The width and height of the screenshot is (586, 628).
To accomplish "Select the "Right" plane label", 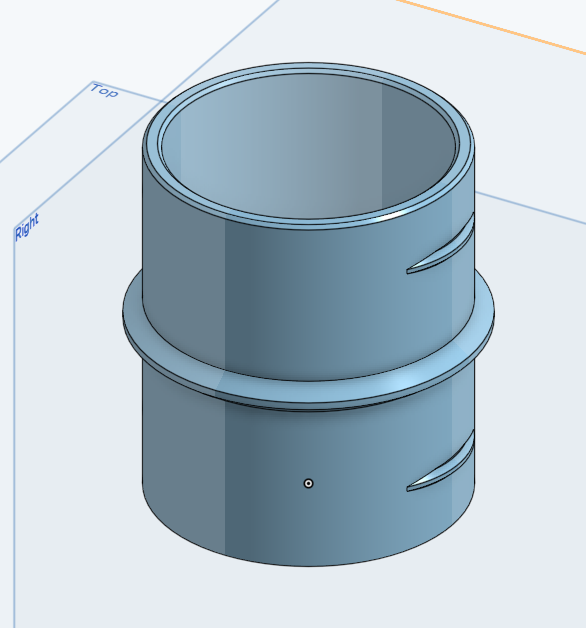I will [27, 227].
